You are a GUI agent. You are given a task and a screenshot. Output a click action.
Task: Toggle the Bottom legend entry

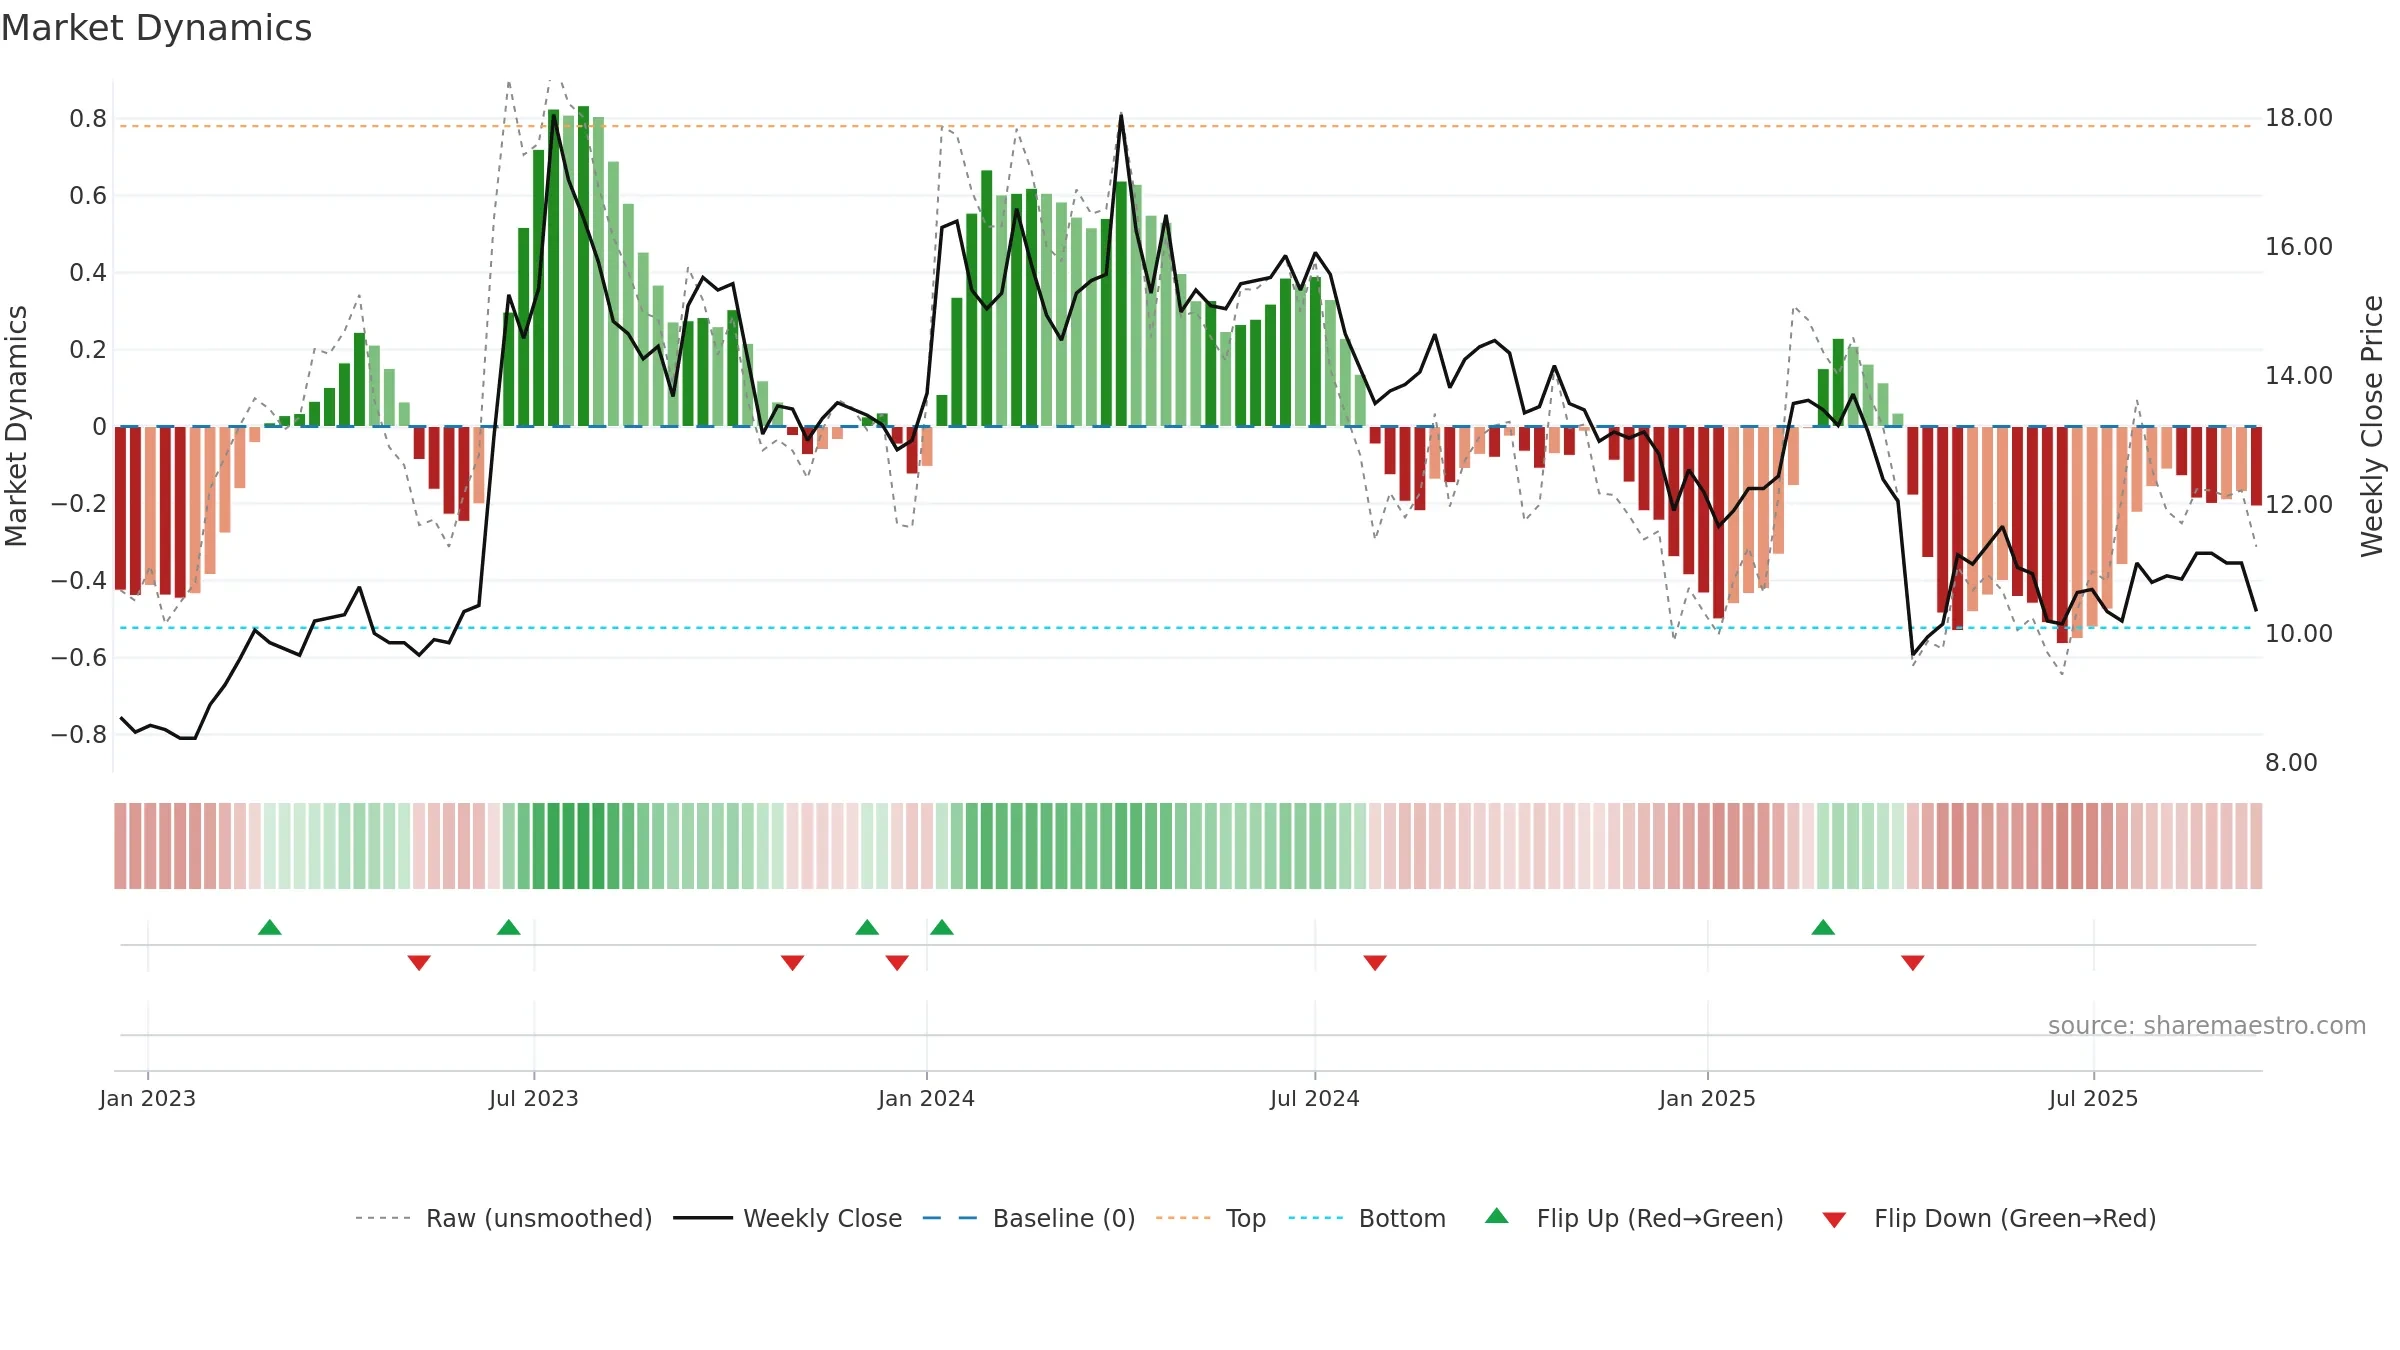[1366, 1218]
